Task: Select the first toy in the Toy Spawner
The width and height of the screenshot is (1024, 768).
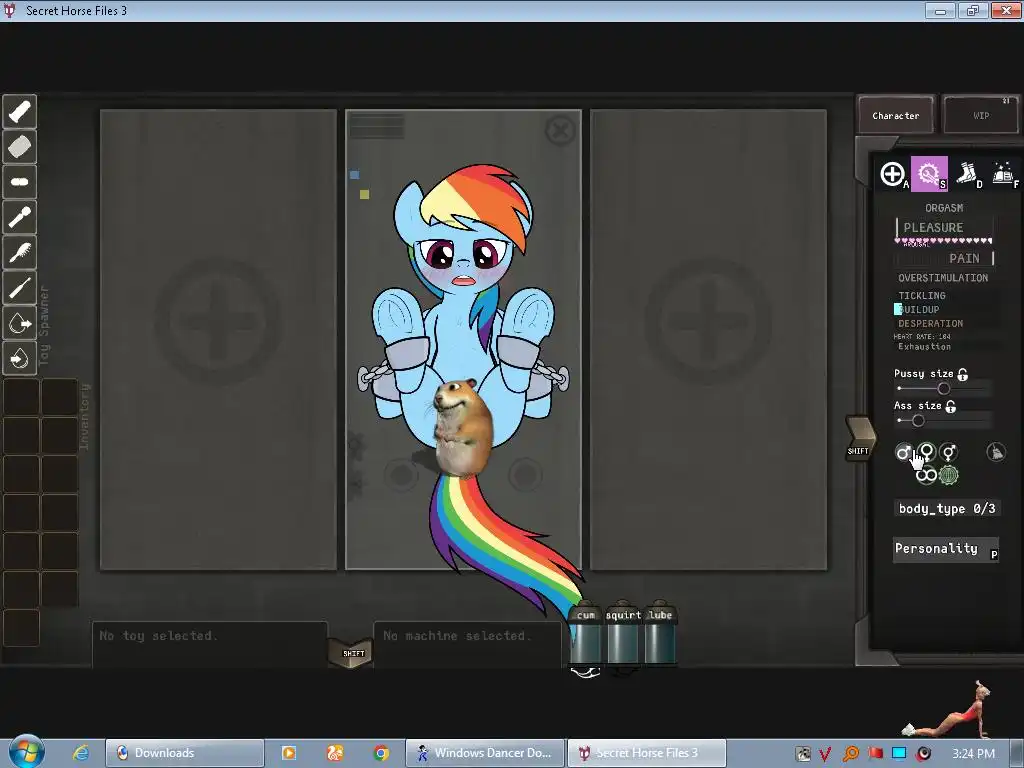Action: click(x=20, y=112)
